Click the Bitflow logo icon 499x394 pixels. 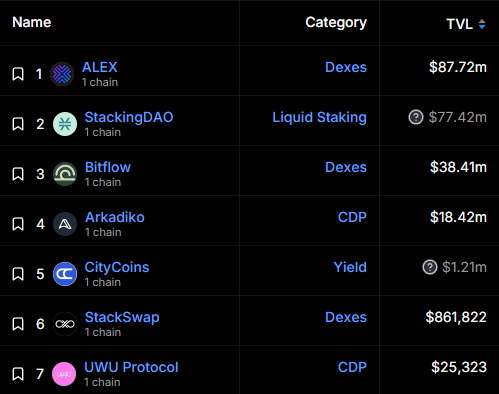[x=65, y=174]
